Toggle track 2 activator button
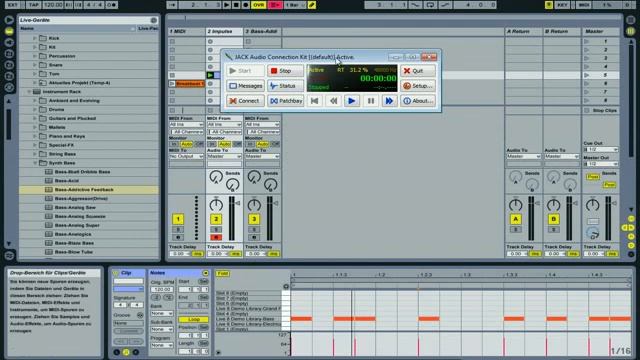The image size is (640, 360). click(x=216, y=219)
